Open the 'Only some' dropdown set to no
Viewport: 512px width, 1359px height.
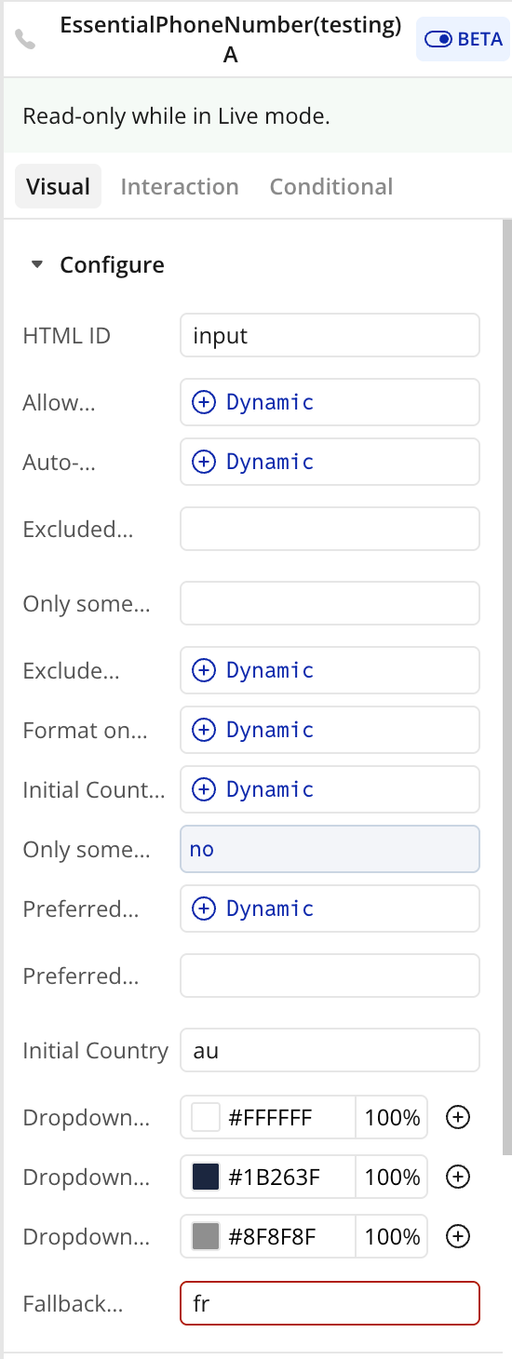click(330, 849)
